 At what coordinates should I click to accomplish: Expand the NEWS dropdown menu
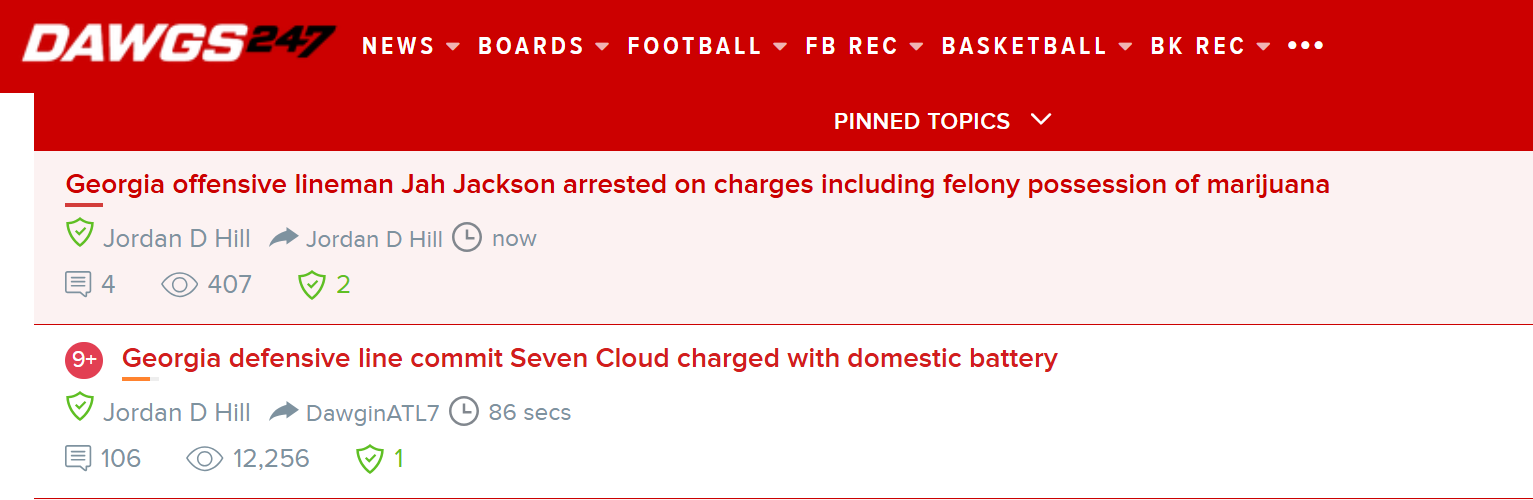(x=411, y=46)
